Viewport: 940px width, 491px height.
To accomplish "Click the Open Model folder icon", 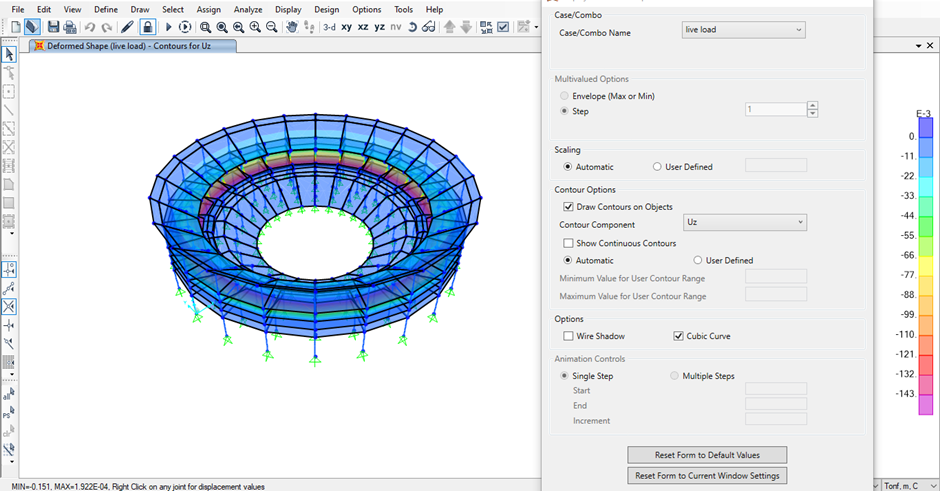I will pyautogui.click(x=32, y=27).
